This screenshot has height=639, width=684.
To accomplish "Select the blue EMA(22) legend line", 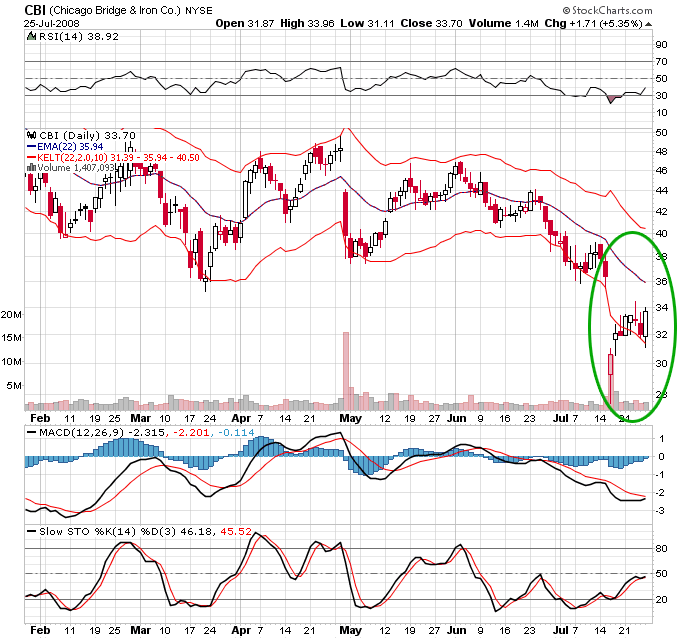I will pyautogui.click(x=31, y=147).
